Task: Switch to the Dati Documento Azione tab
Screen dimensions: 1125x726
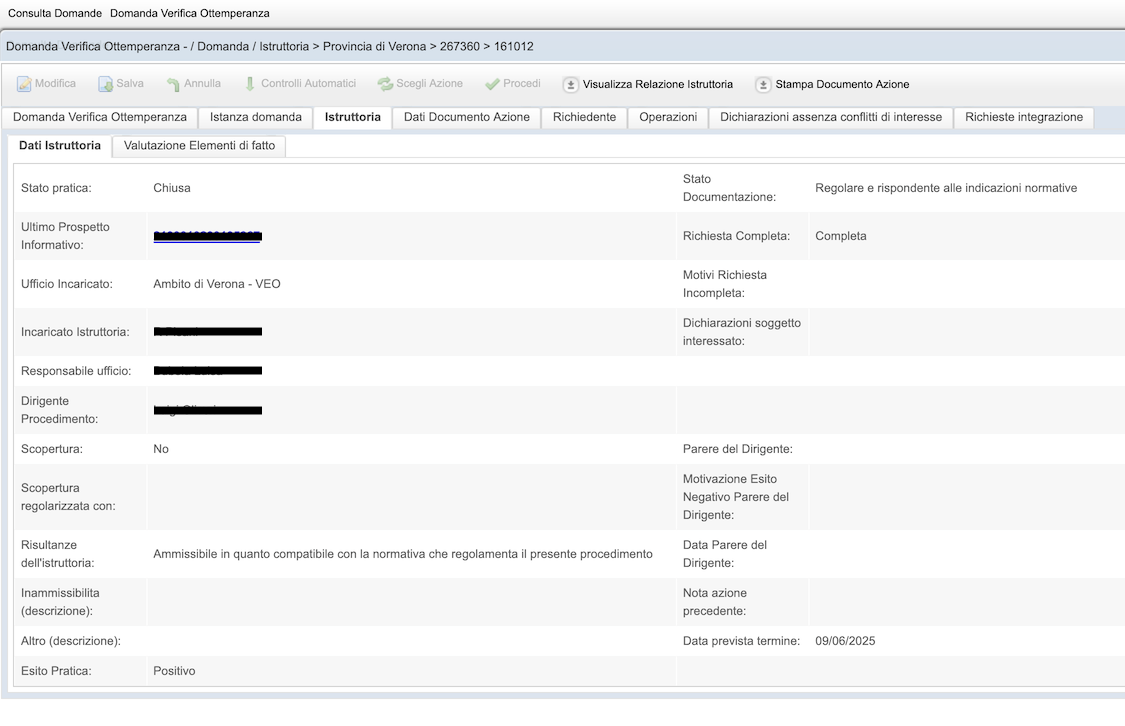Action: pyautogui.click(x=466, y=117)
